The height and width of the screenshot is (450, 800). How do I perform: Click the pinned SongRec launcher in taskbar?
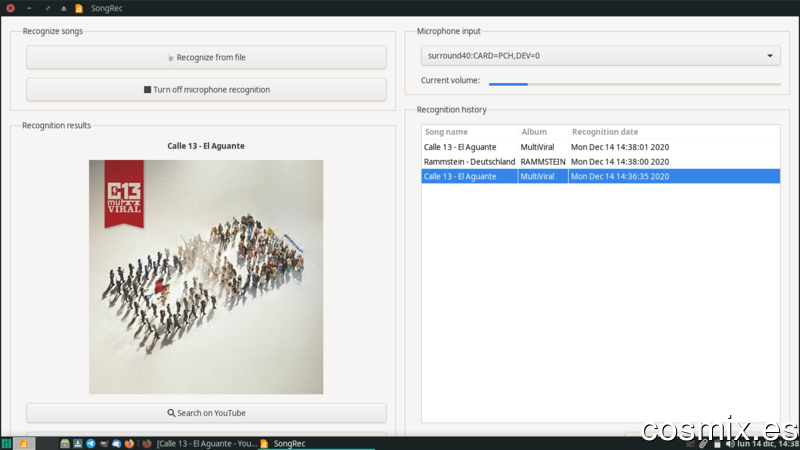tap(23, 443)
